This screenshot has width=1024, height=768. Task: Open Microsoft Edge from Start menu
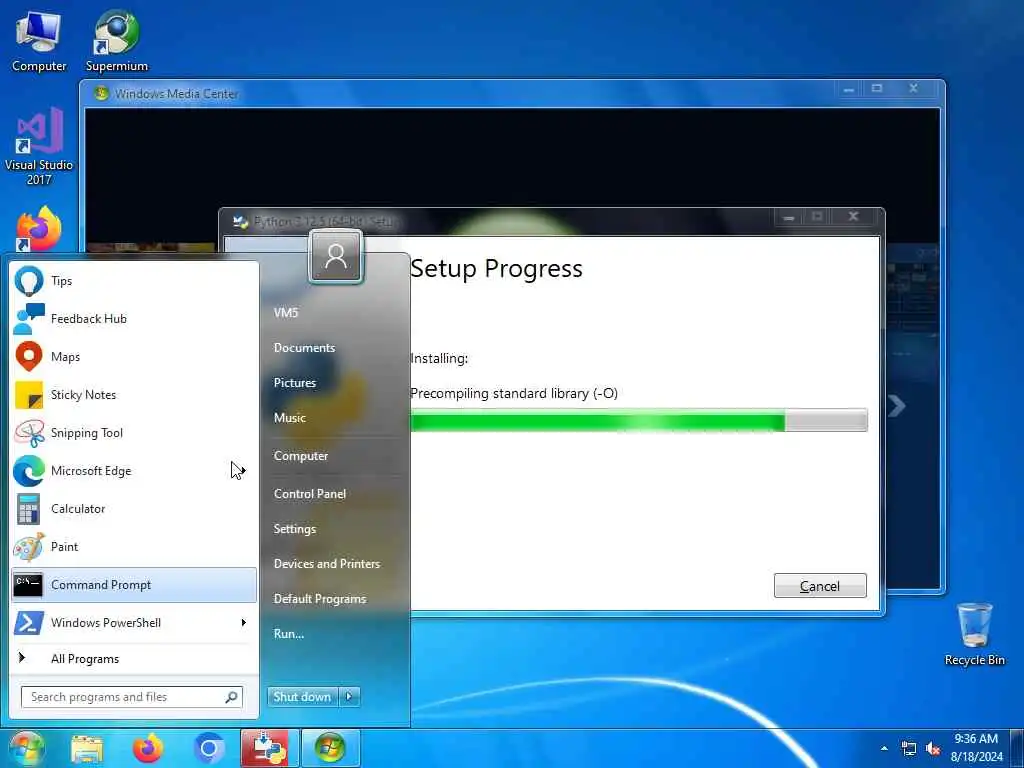pos(134,471)
